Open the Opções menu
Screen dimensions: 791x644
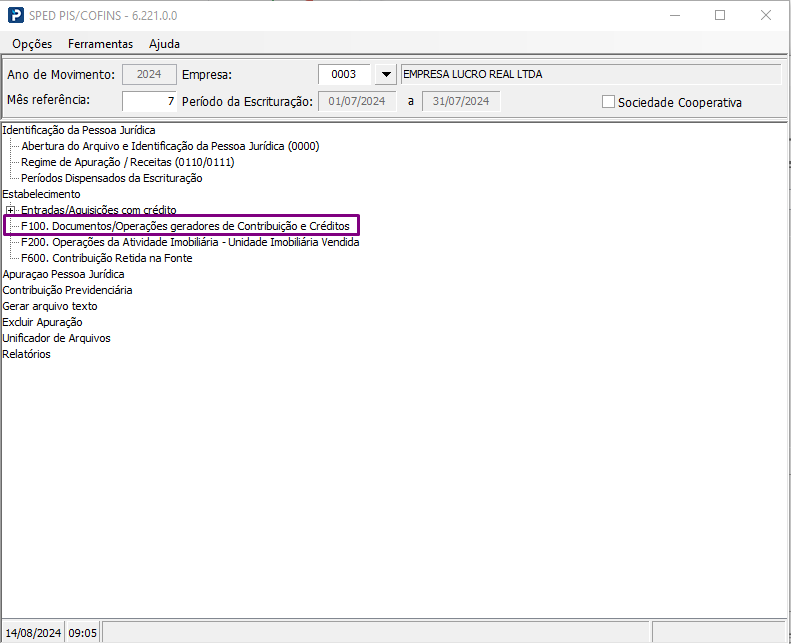click(x=32, y=44)
